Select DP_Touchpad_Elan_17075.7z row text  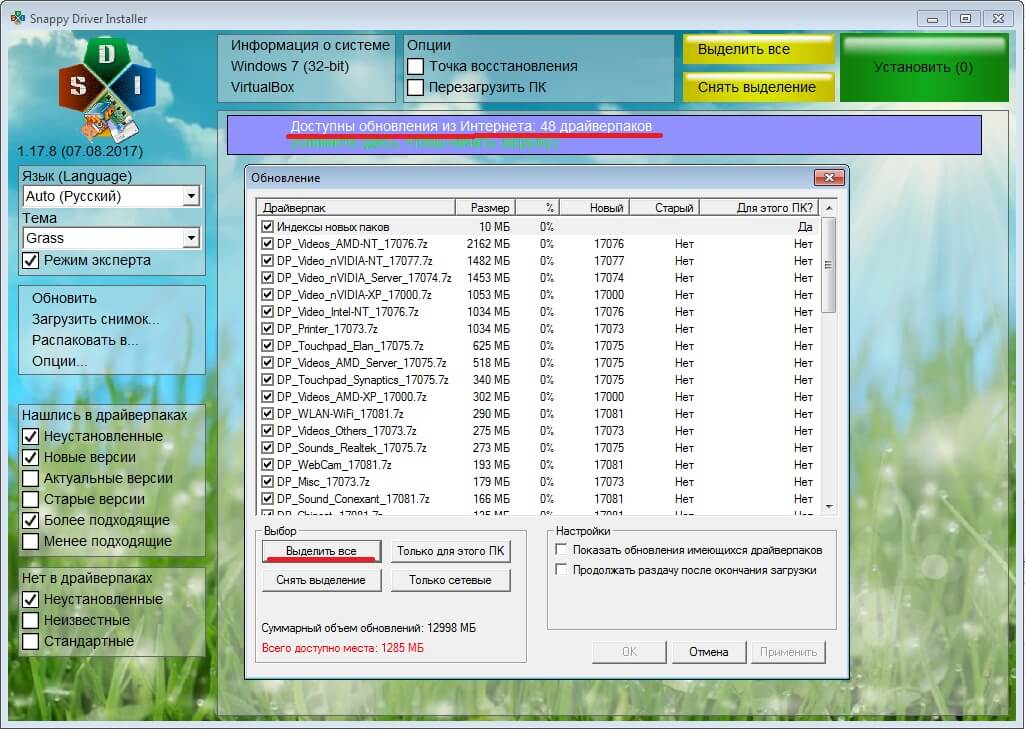click(350, 346)
